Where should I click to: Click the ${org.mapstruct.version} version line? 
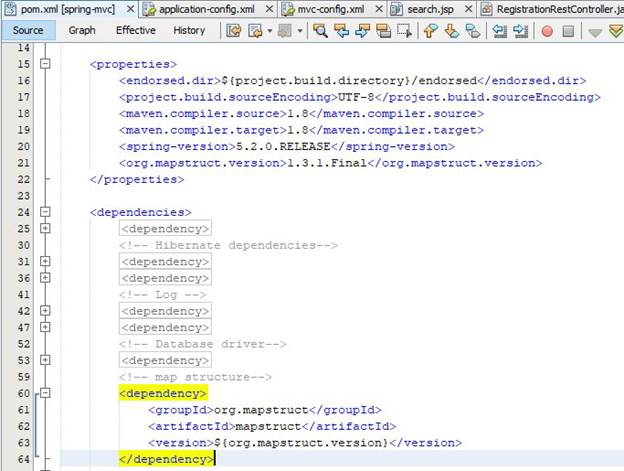pos(305,443)
